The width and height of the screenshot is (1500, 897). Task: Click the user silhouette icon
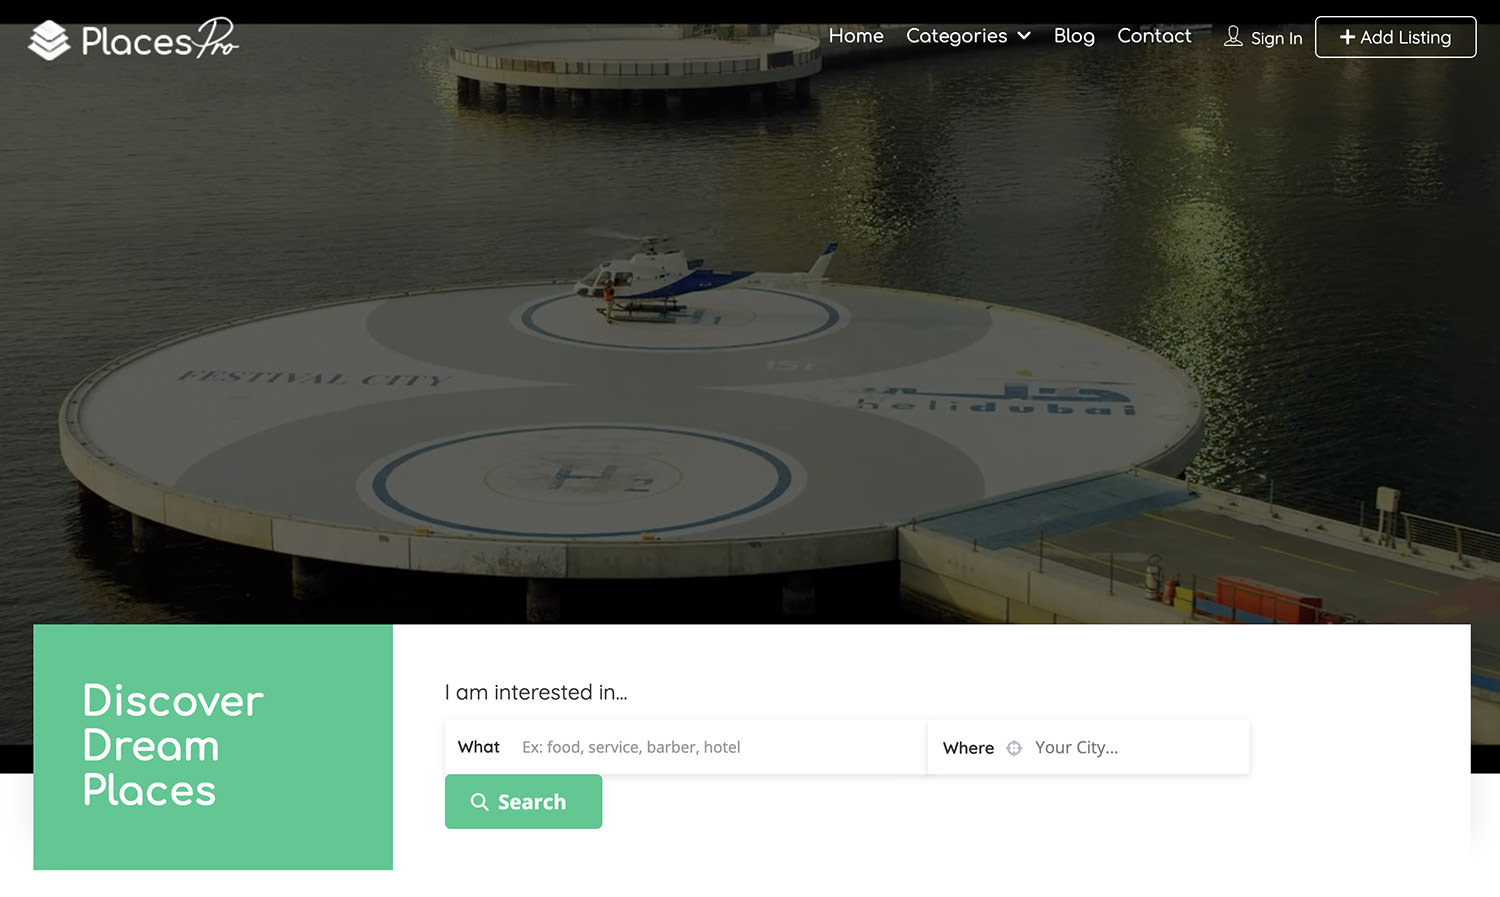coord(1233,37)
